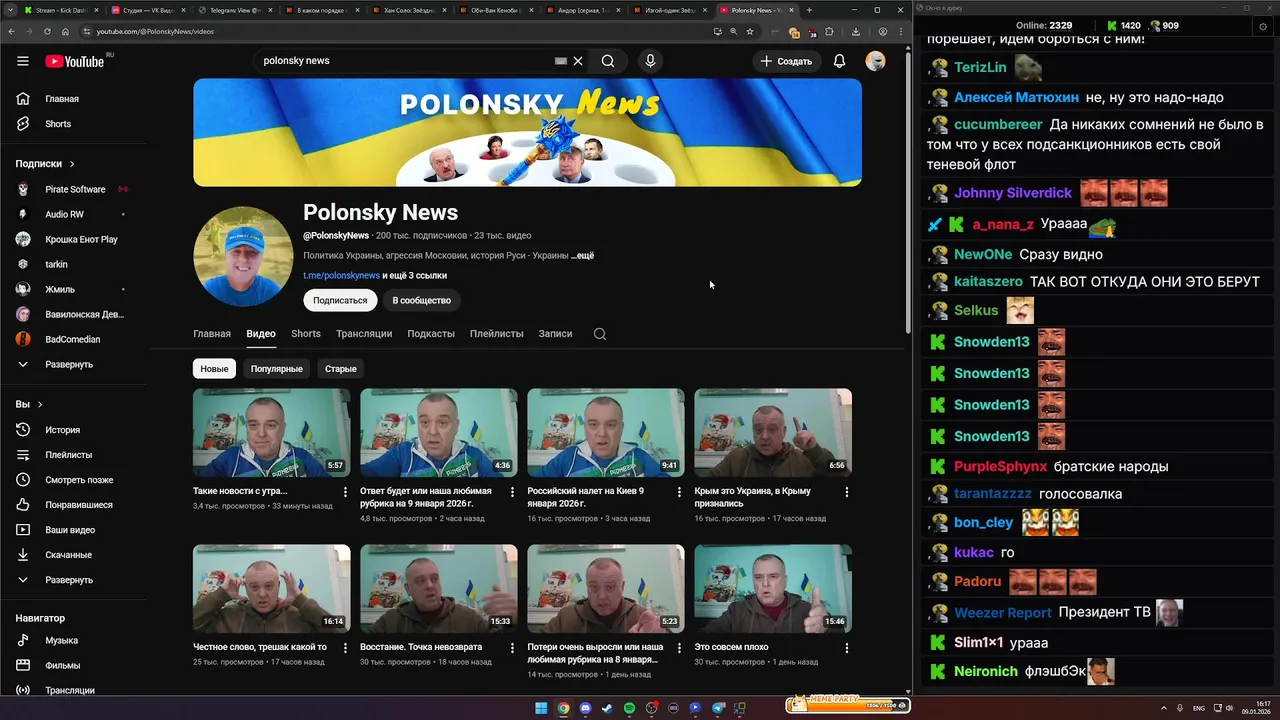Open the t.me/polonskynews link

(341, 275)
